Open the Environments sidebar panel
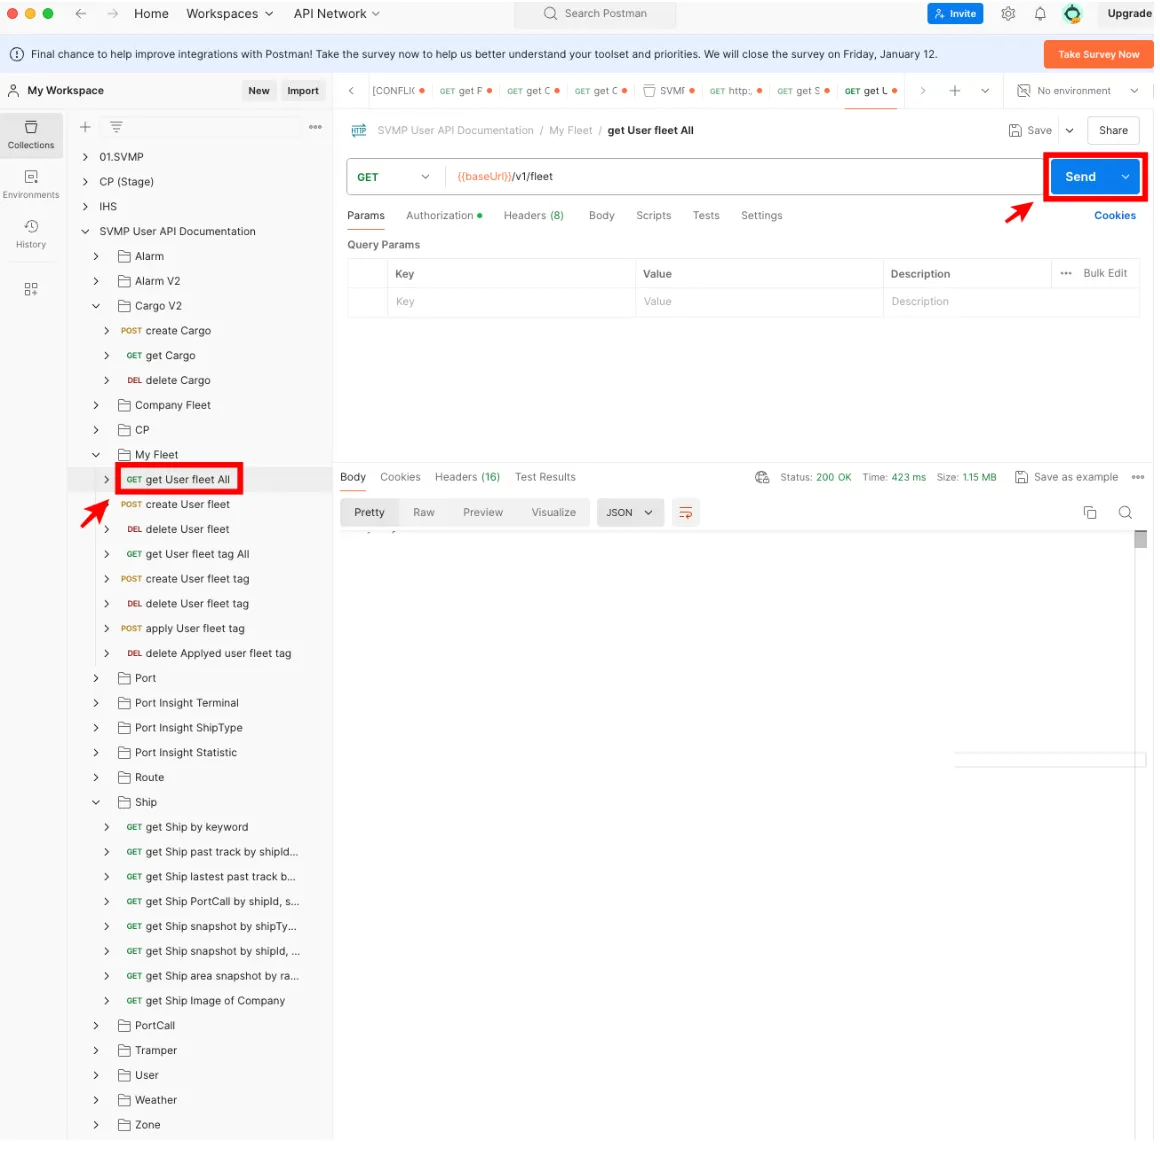1160x1158 pixels. (31, 184)
